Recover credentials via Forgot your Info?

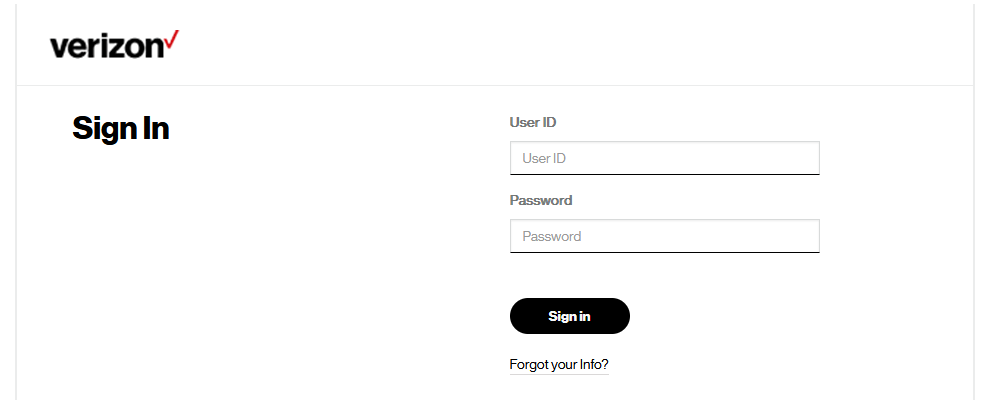(559, 365)
